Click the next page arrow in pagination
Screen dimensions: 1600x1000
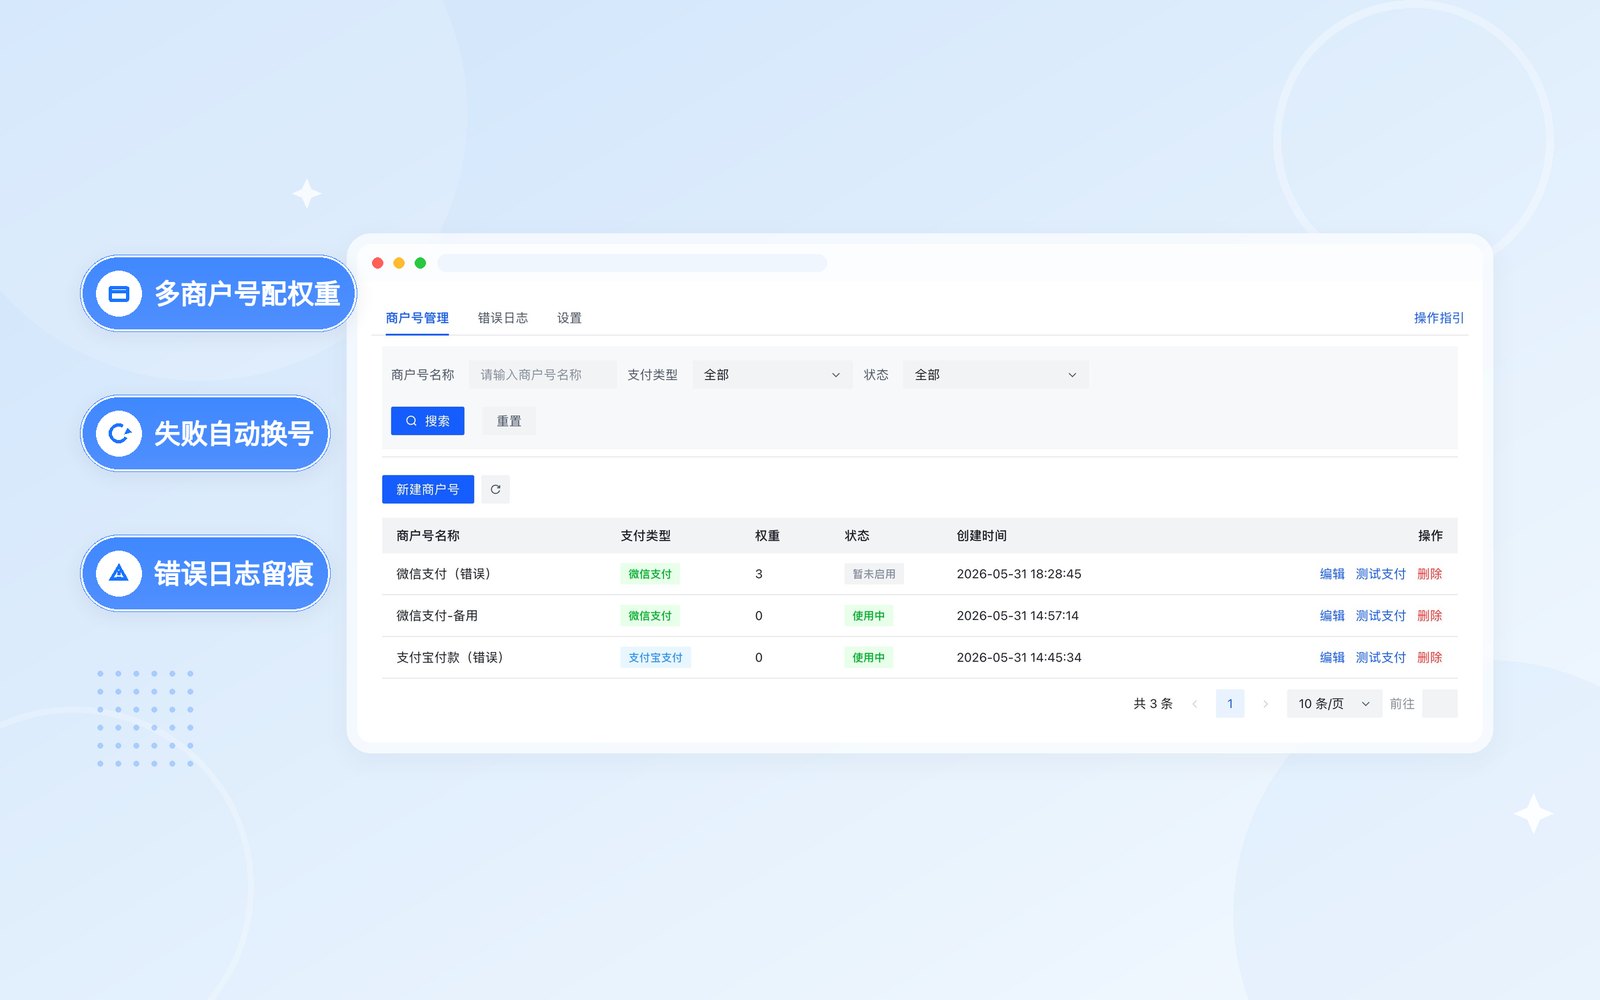1265,704
